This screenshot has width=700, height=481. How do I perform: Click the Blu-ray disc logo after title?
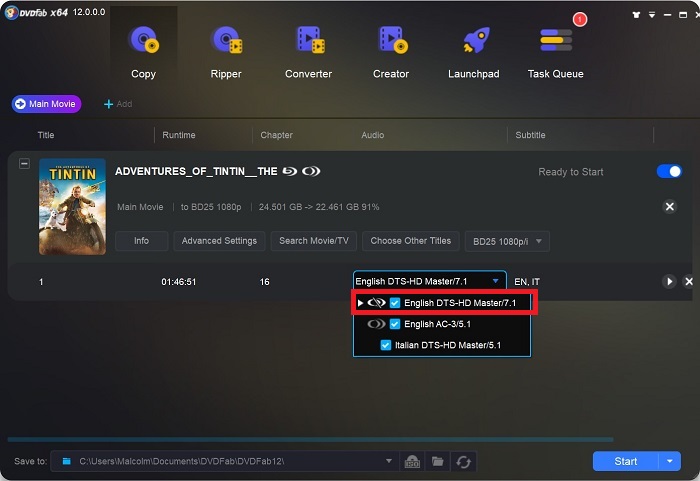coord(290,171)
